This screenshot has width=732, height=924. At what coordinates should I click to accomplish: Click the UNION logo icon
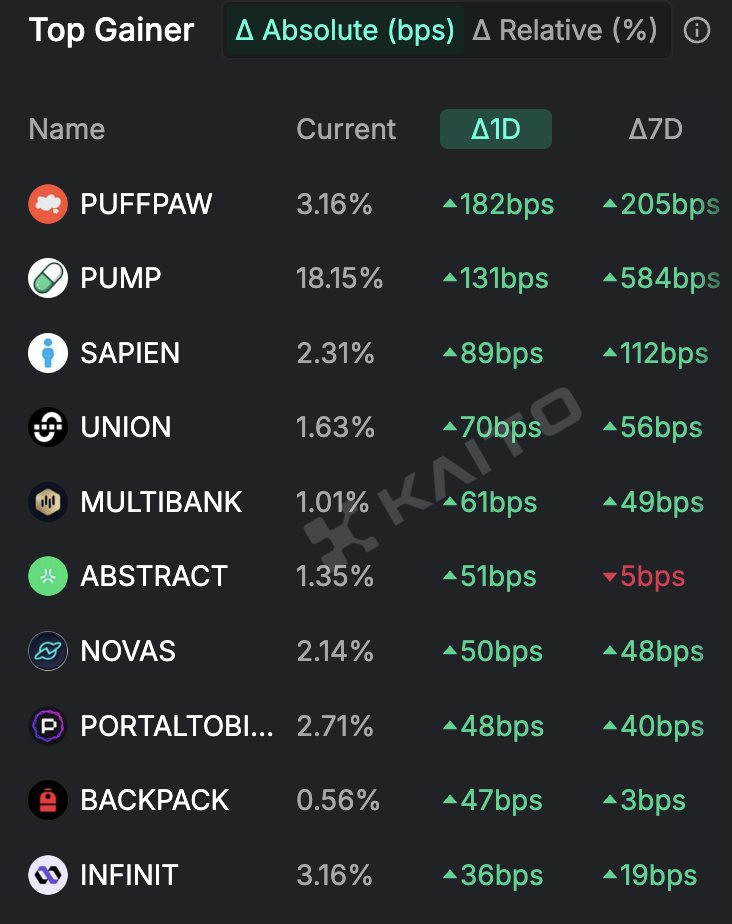pos(48,427)
